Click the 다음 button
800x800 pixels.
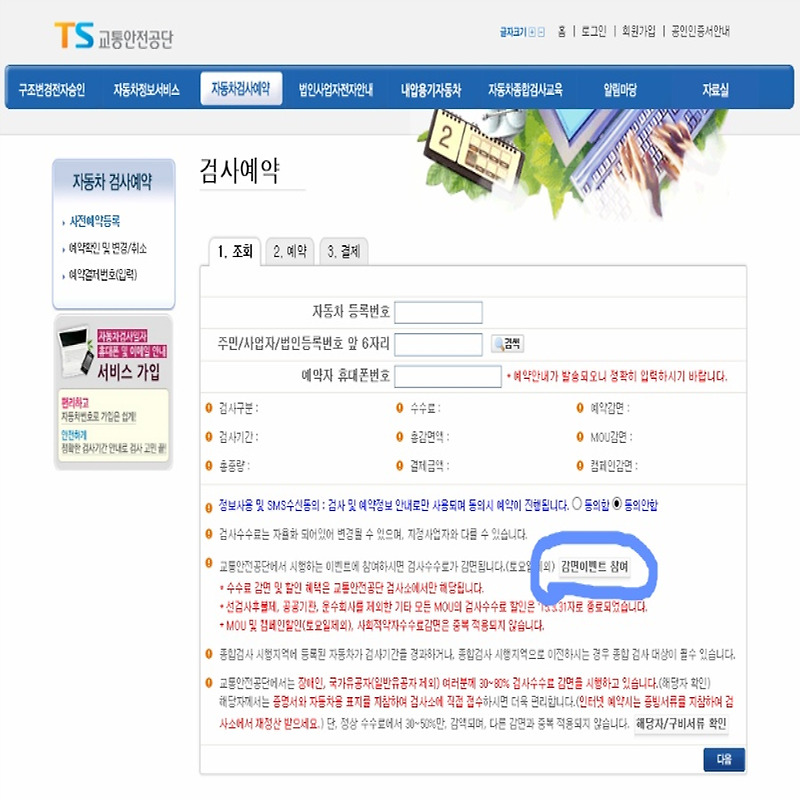(724, 759)
